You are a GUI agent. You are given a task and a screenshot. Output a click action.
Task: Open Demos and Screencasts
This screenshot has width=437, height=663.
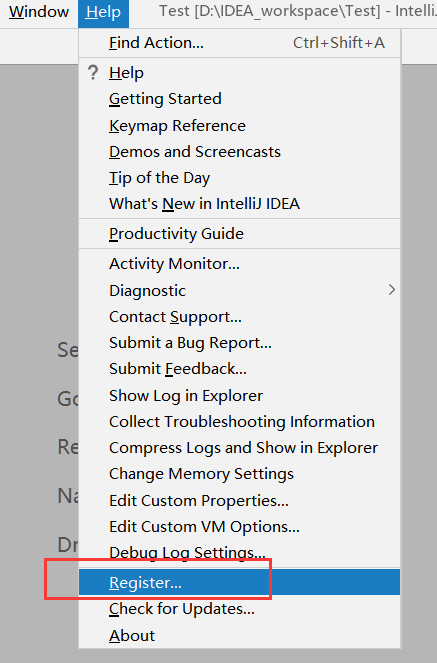239,152
